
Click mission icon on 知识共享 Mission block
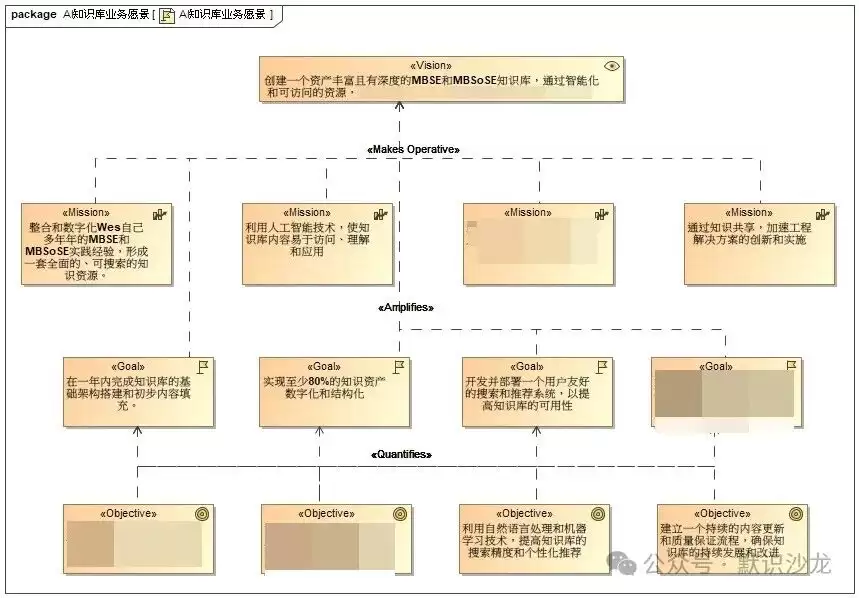tap(822, 214)
